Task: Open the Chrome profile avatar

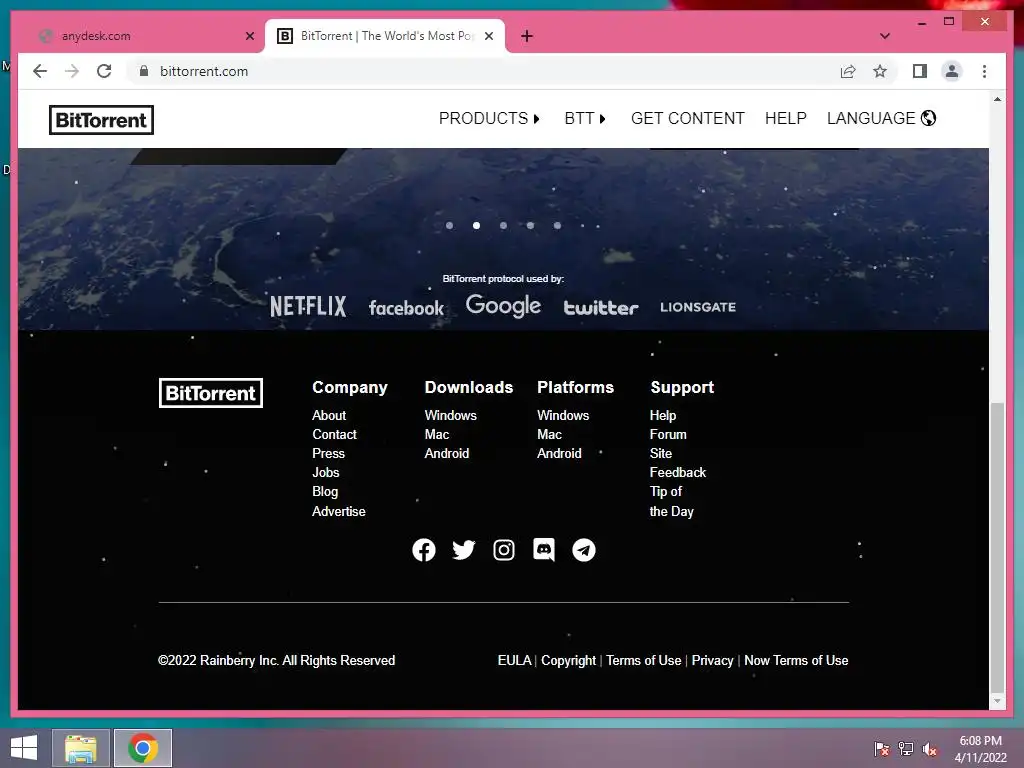Action: pyautogui.click(x=952, y=71)
